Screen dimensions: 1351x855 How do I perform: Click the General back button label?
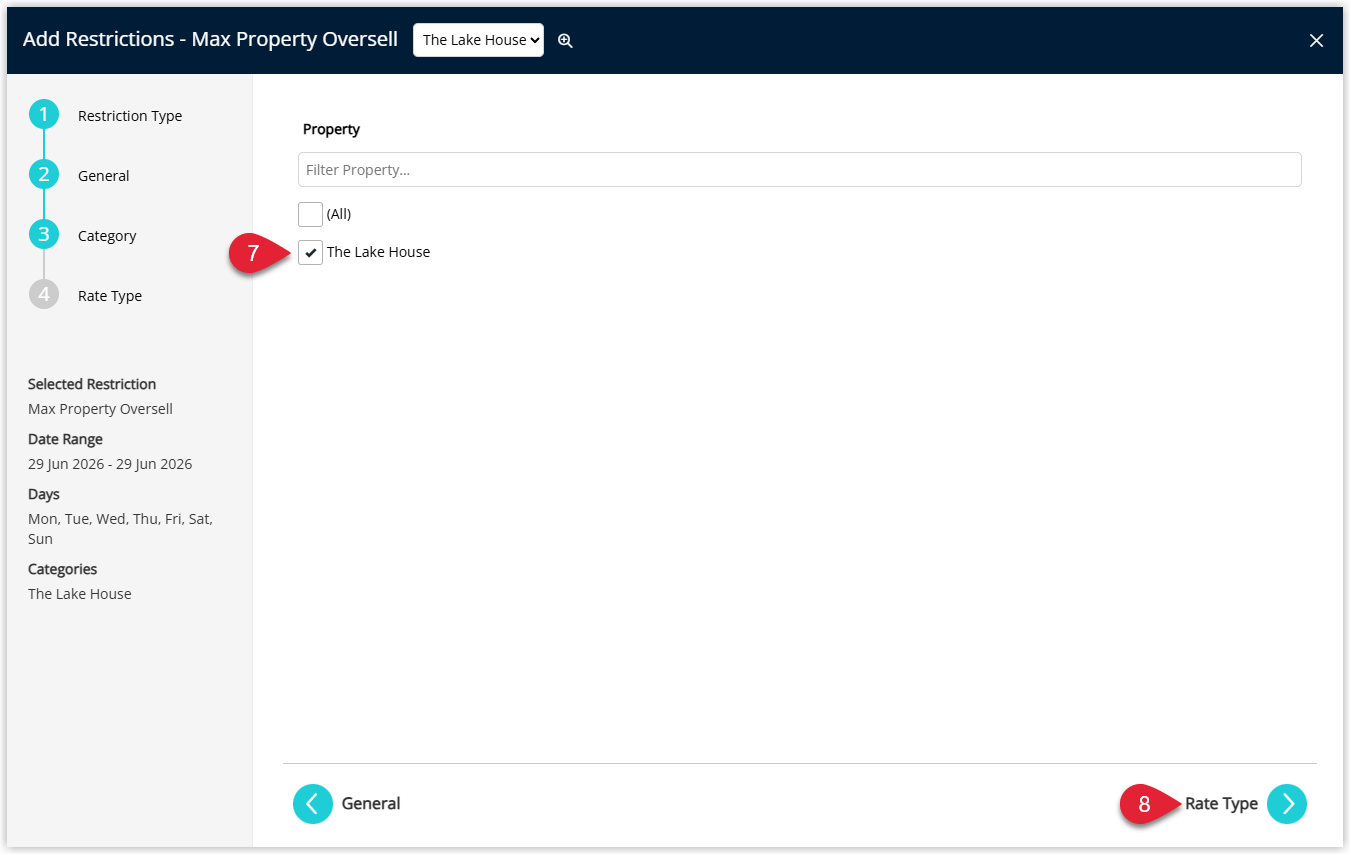[x=371, y=804]
